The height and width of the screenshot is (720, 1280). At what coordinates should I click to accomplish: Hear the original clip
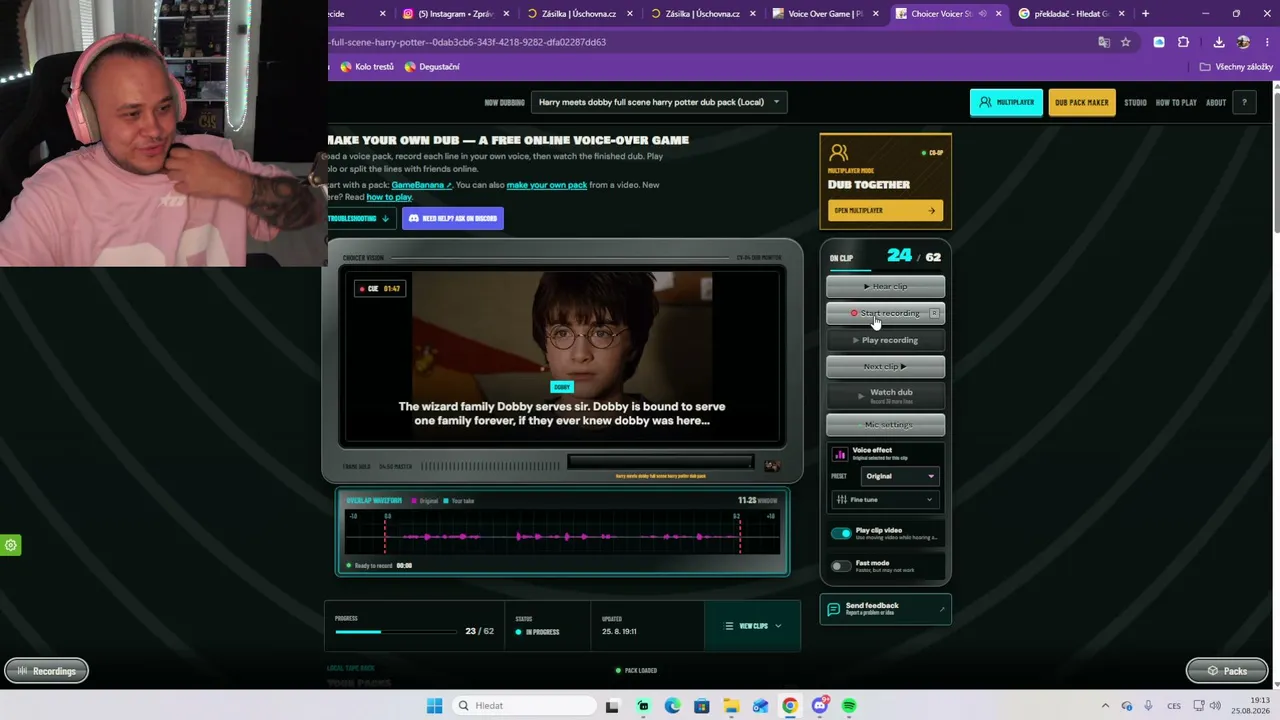[x=885, y=286]
